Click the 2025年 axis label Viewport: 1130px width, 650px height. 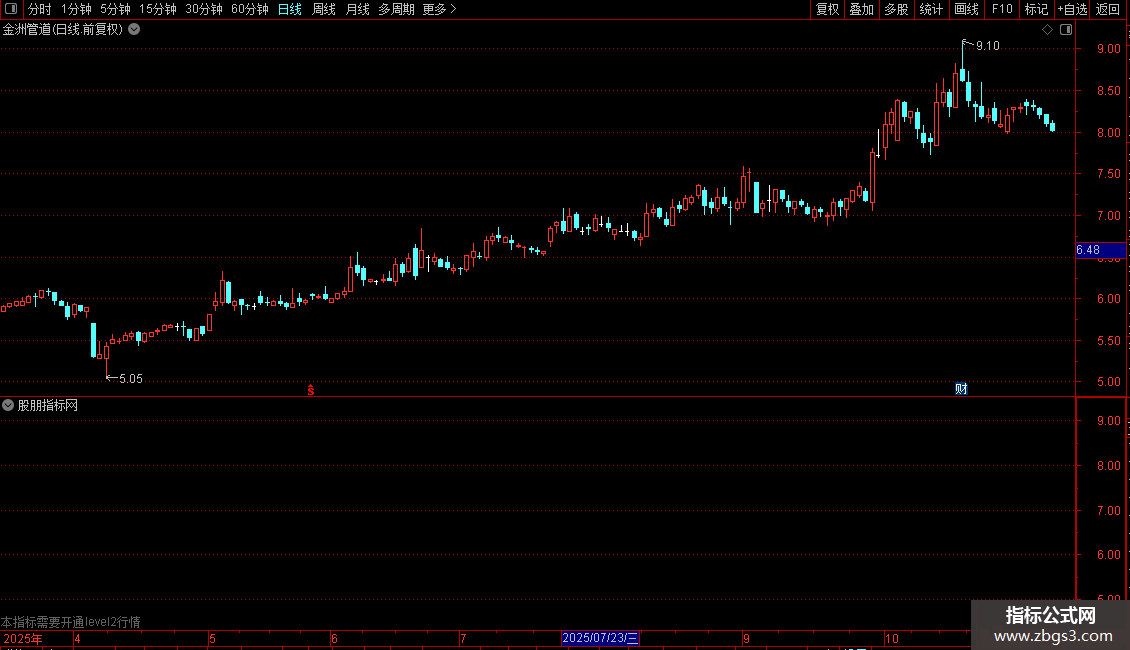point(23,638)
